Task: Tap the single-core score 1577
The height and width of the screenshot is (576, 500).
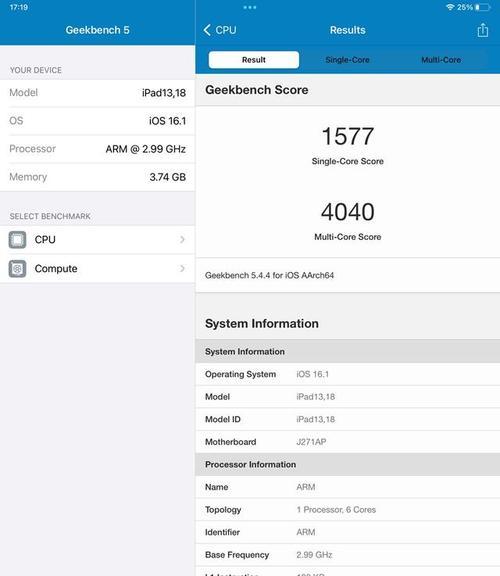Action: (x=348, y=136)
